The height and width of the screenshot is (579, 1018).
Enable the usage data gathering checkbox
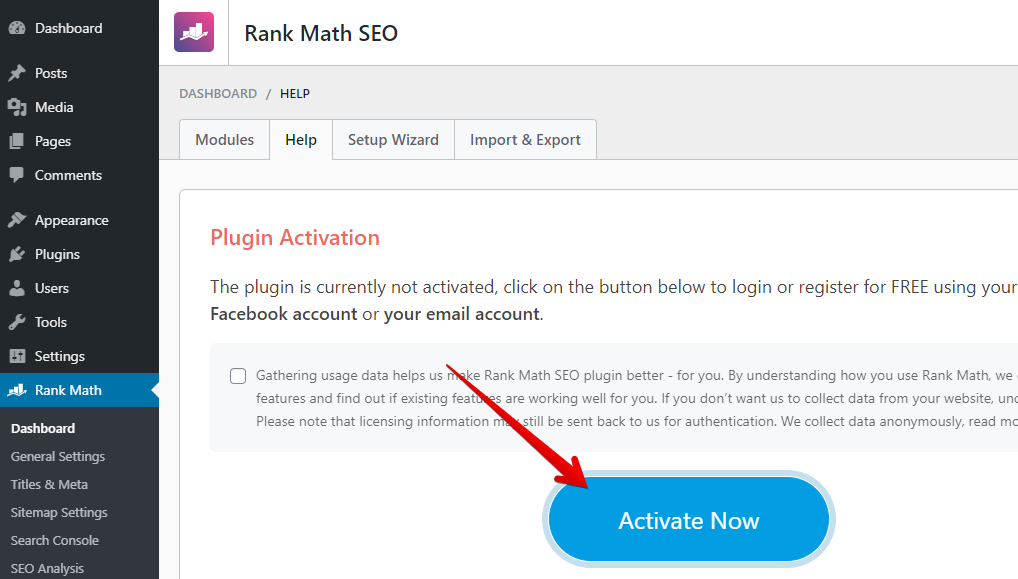(x=238, y=376)
